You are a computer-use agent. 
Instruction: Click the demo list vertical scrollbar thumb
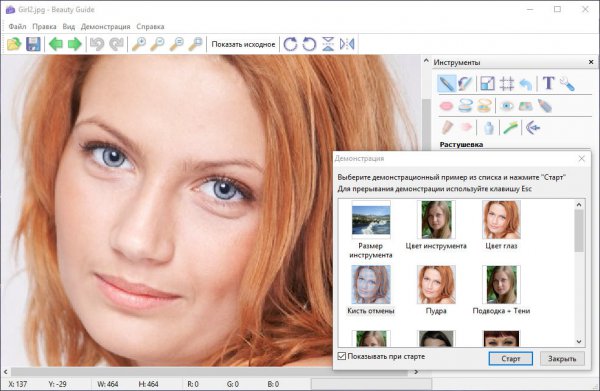[x=579, y=231]
